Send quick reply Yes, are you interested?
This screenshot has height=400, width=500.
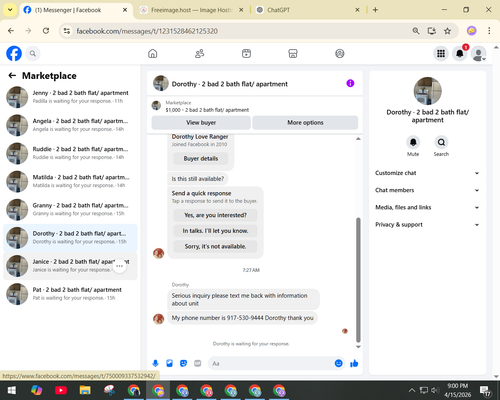(215, 215)
